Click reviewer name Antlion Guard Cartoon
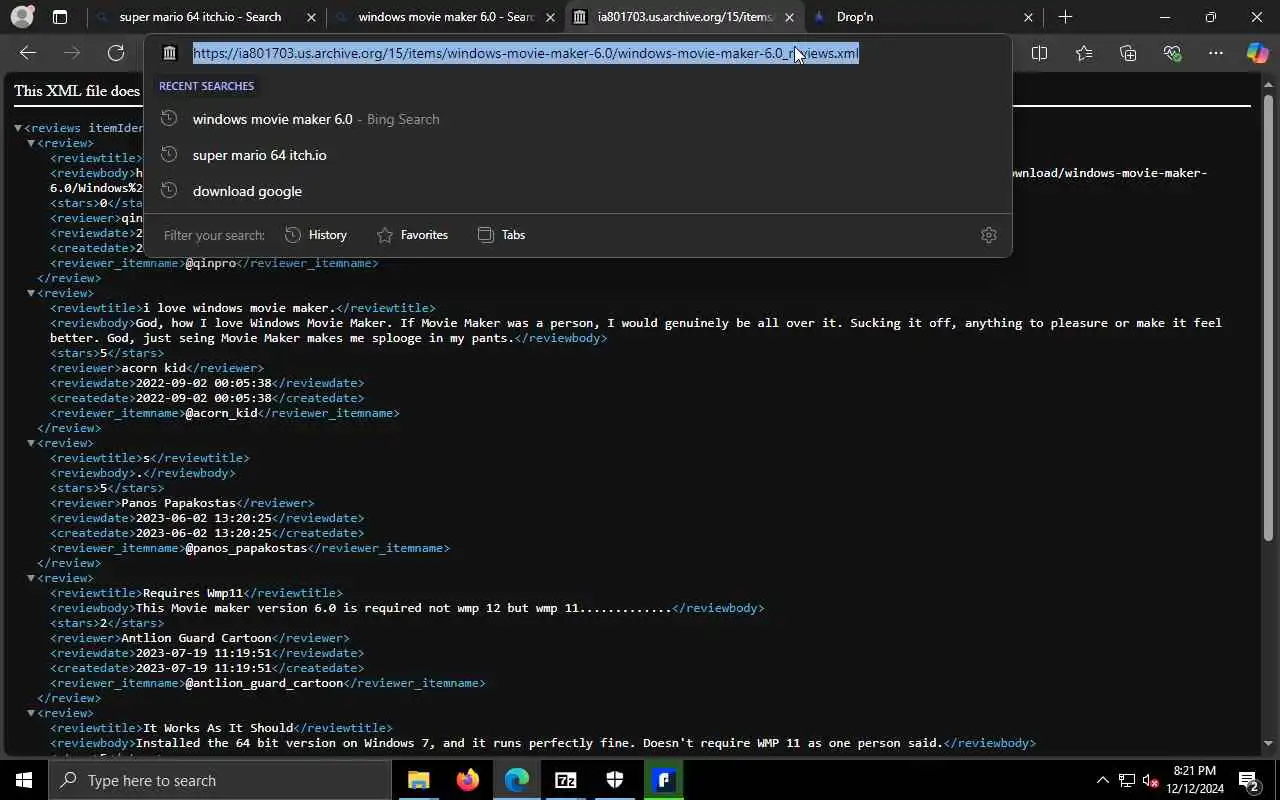 pos(196,638)
